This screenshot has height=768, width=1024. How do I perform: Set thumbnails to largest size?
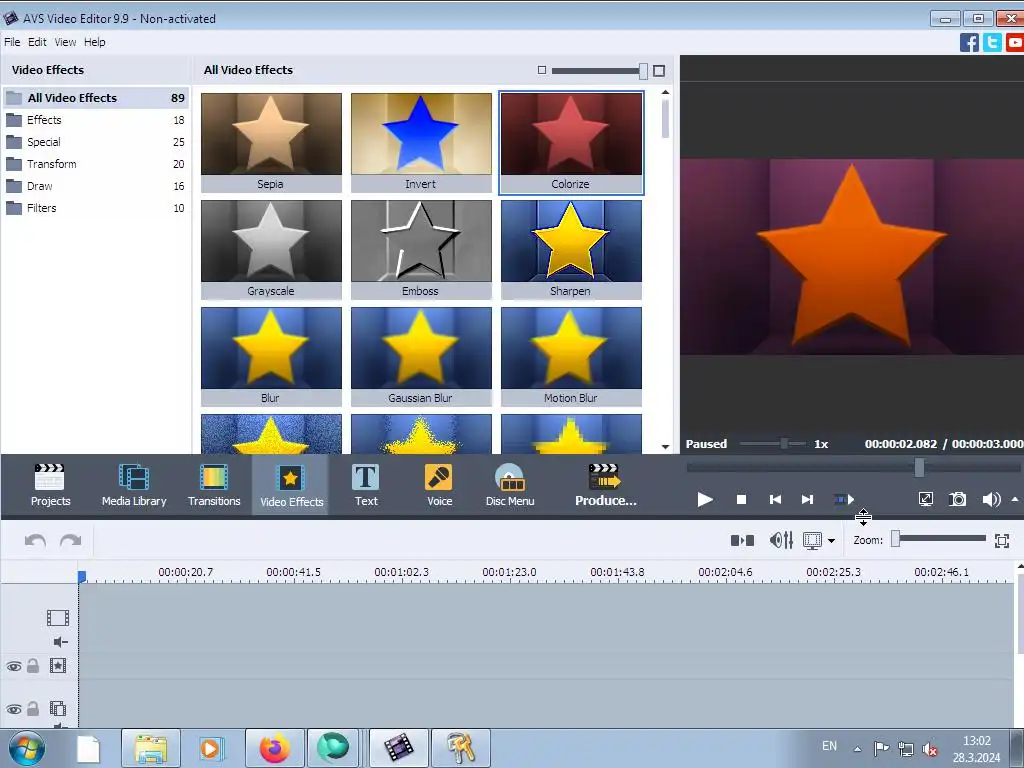point(659,71)
